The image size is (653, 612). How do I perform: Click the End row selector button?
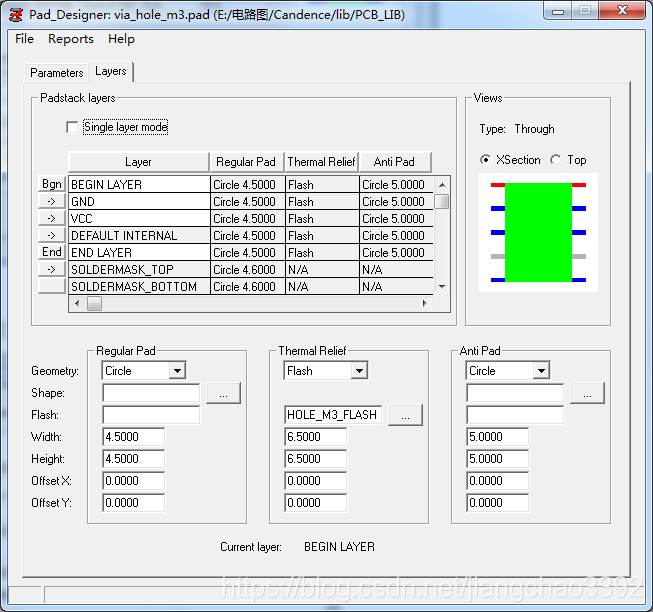(52, 252)
